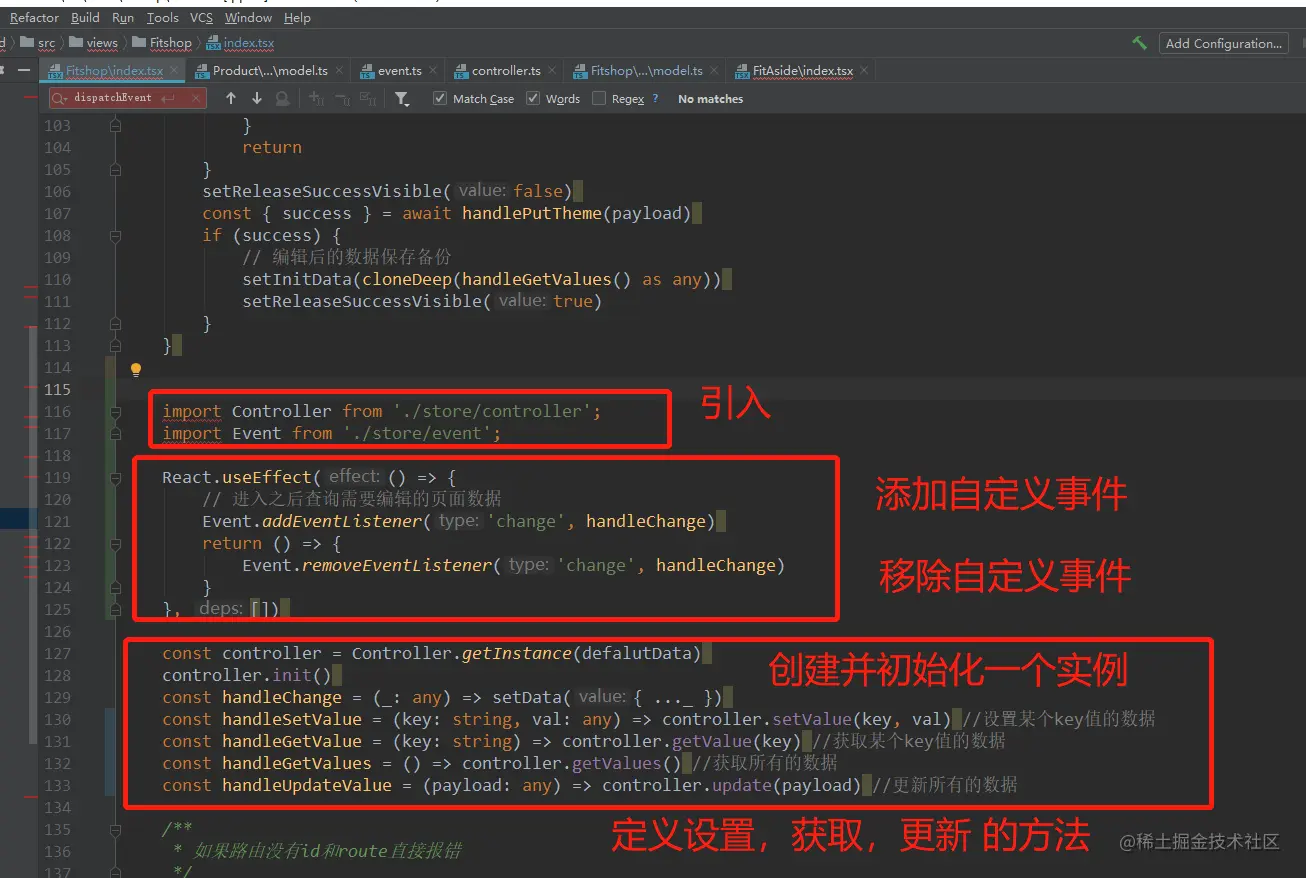
Task: Collapse the useEffect block at line 119
Action: click(115, 477)
